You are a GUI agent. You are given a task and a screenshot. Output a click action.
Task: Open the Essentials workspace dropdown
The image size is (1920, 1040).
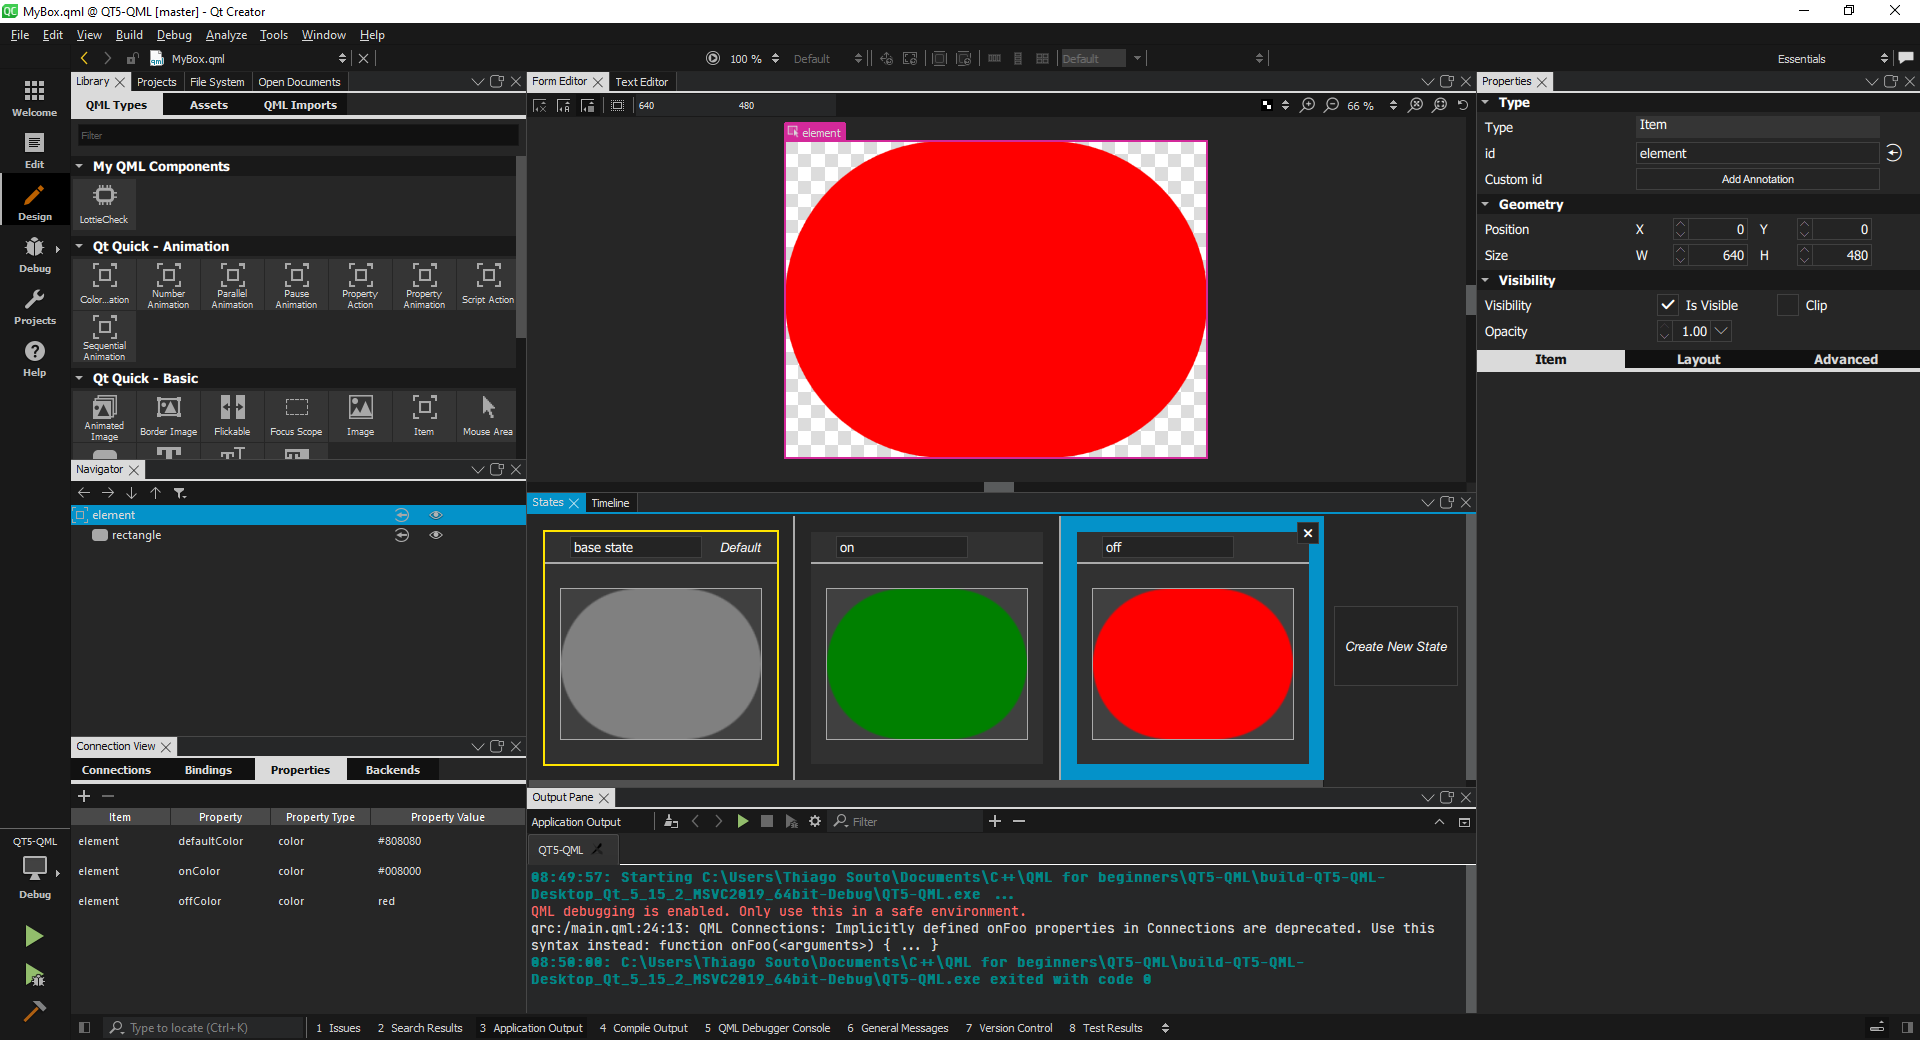coord(1831,59)
